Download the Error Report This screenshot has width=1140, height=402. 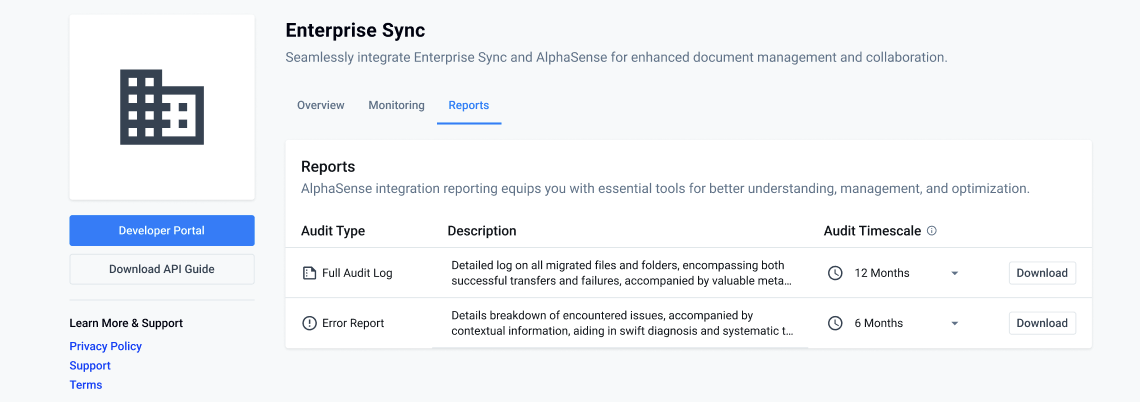1042,323
